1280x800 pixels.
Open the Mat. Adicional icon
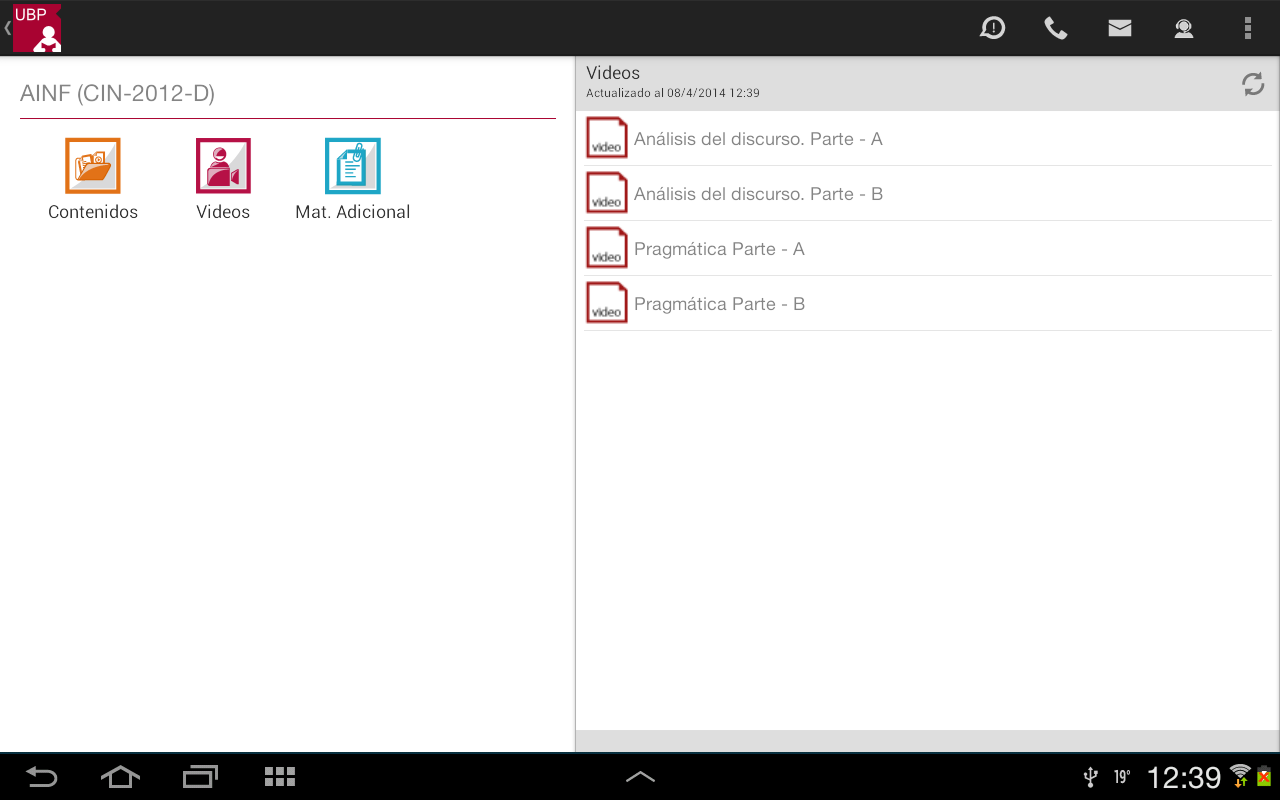[x=353, y=166]
